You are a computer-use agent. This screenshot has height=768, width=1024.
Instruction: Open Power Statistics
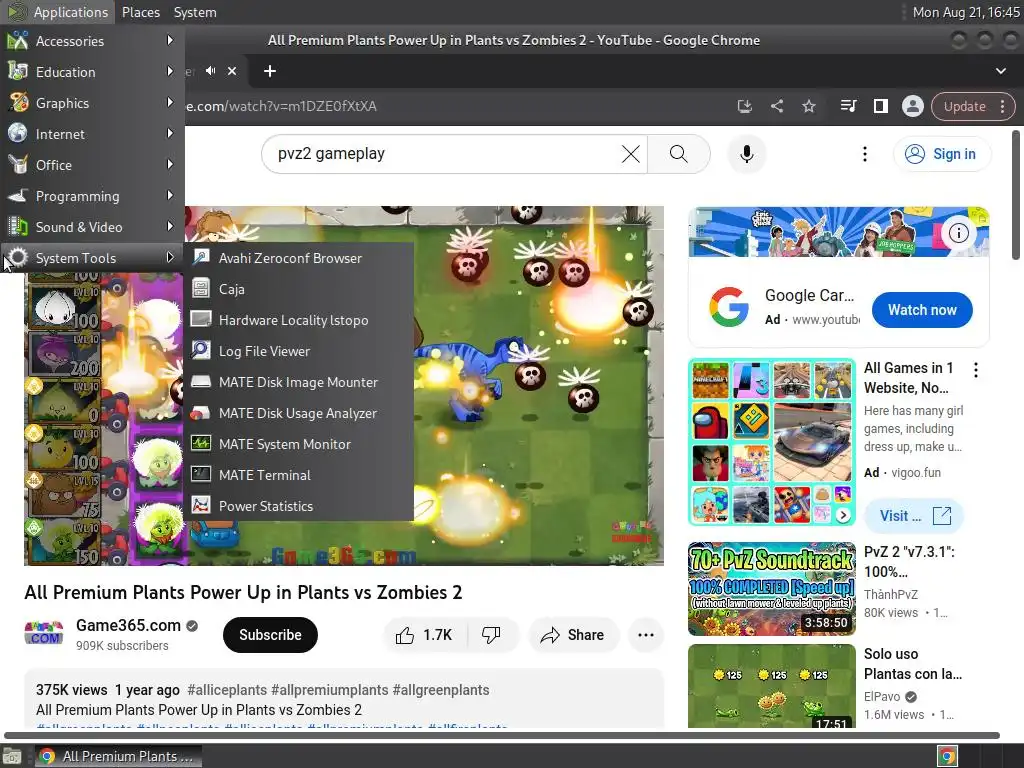click(299, 506)
